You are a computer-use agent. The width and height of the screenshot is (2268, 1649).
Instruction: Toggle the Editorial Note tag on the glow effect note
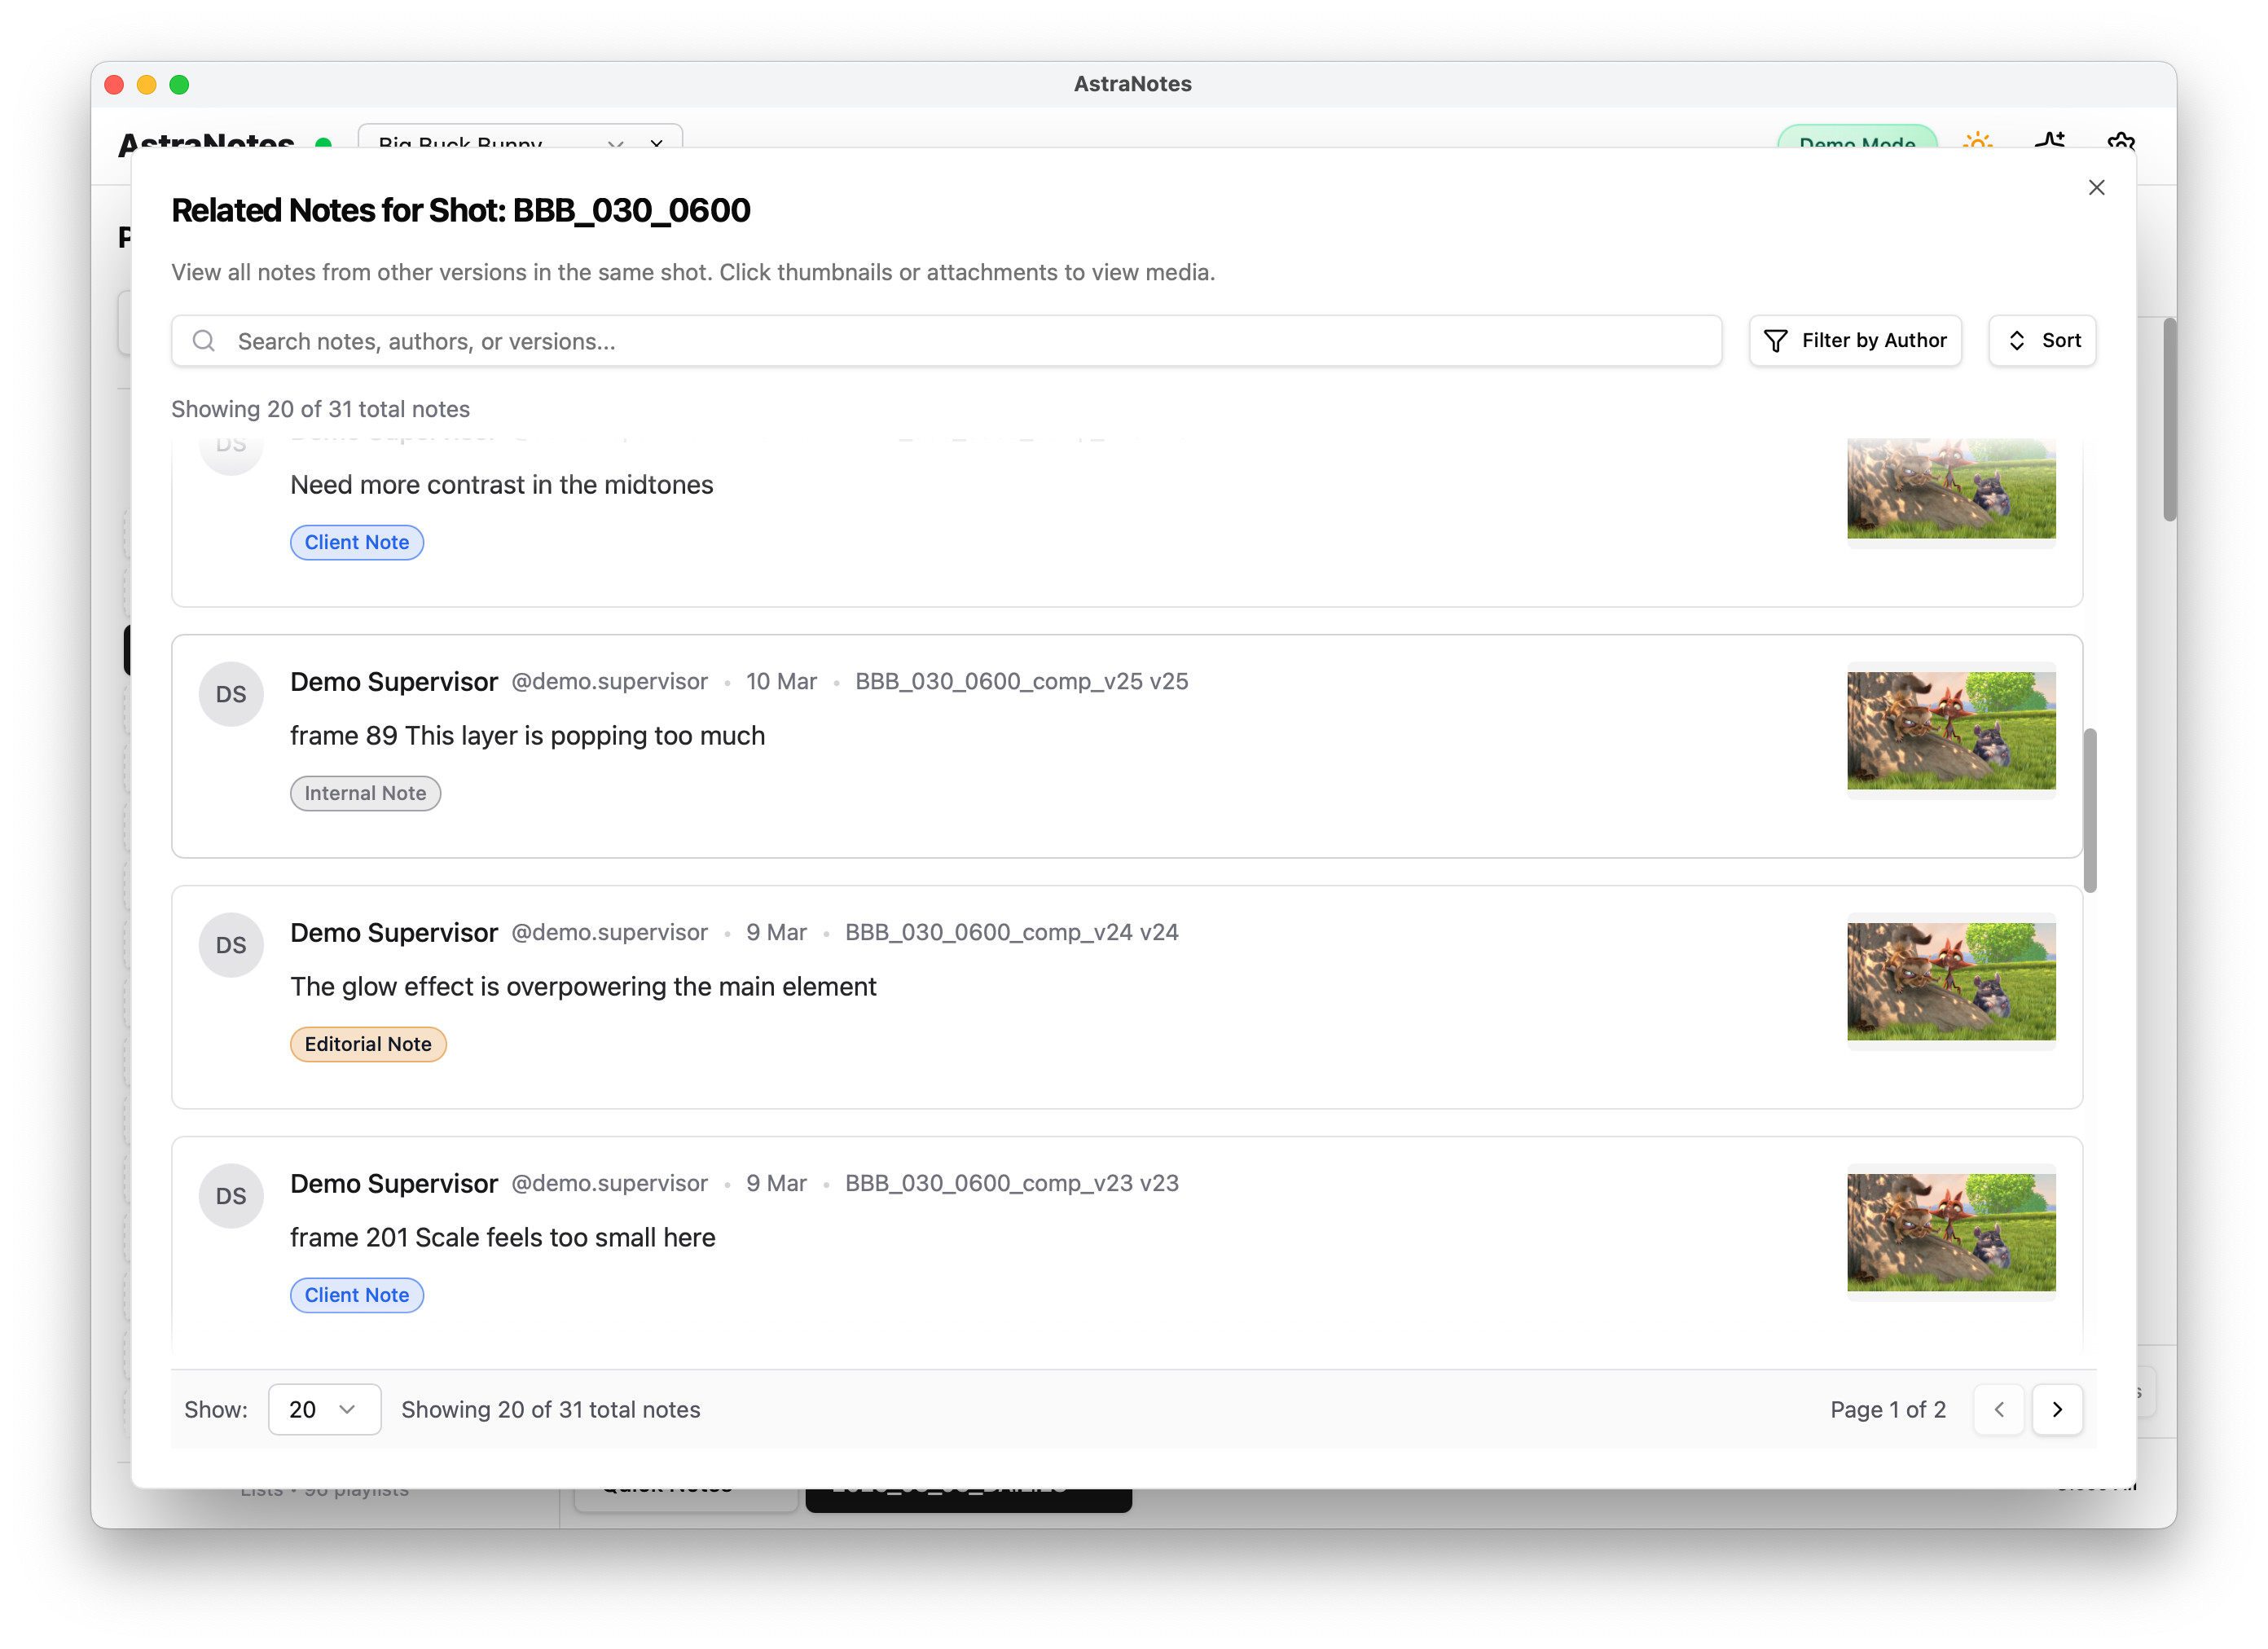pyautogui.click(x=368, y=1043)
